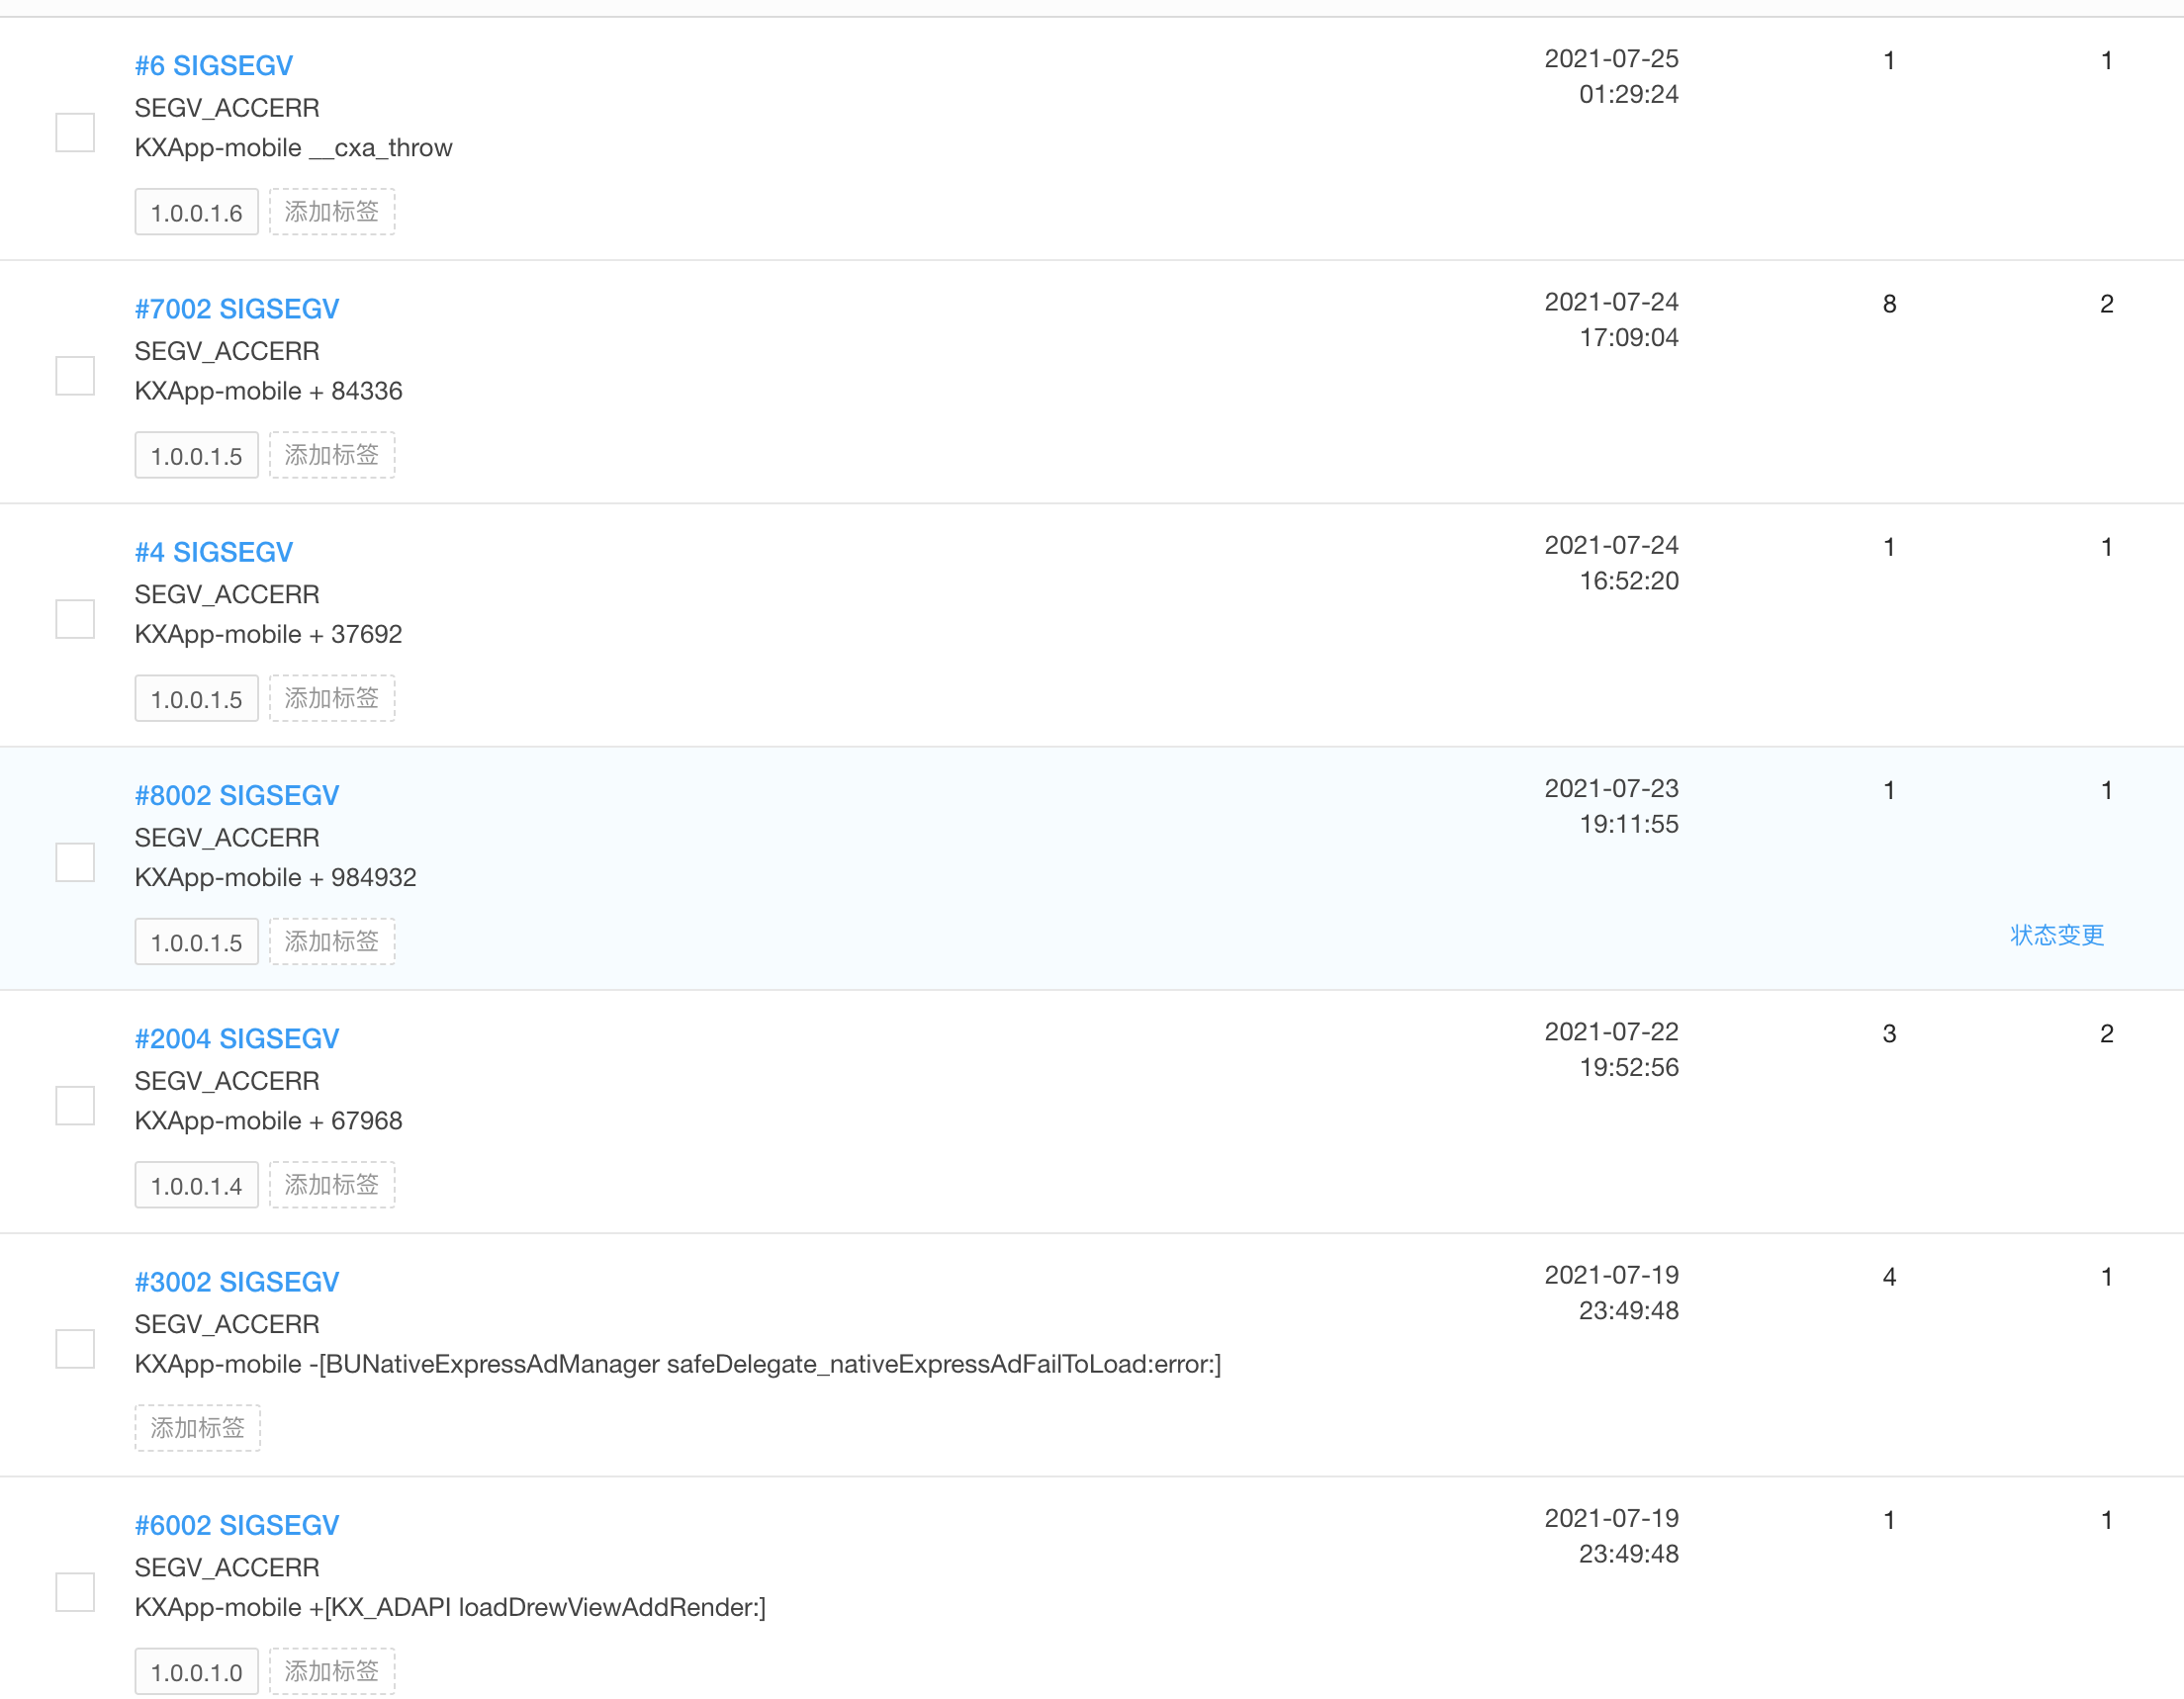Open the #8002 SIGSEGV issue link
This screenshot has width=2184, height=1699.
click(x=237, y=795)
